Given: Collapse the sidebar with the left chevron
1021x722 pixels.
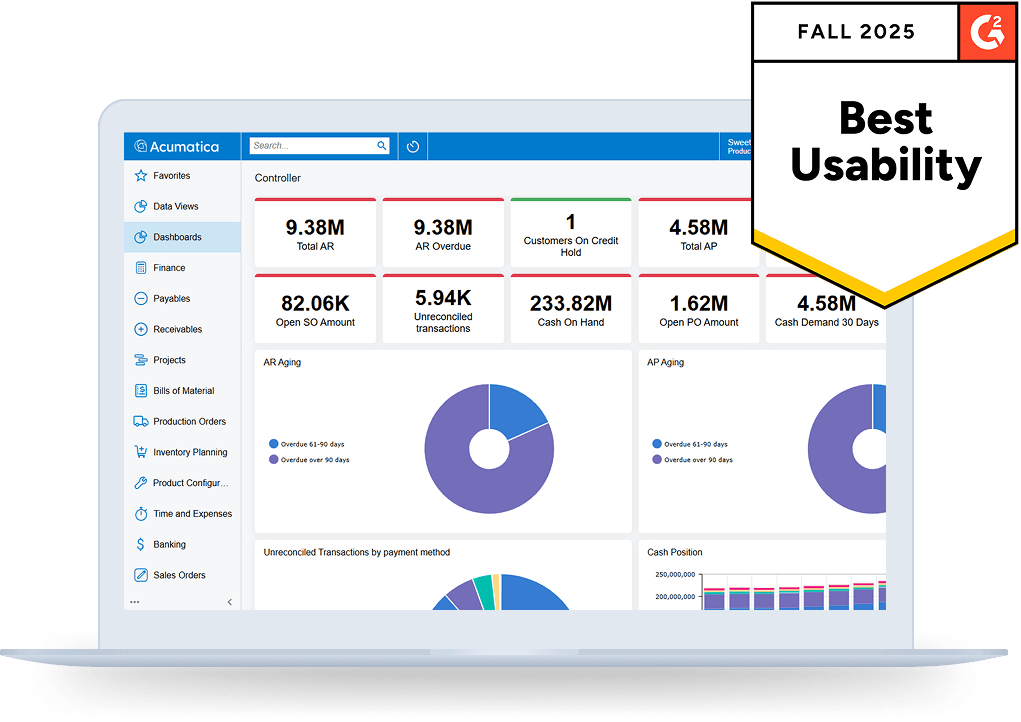Looking at the screenshot, I should point(230,602).
